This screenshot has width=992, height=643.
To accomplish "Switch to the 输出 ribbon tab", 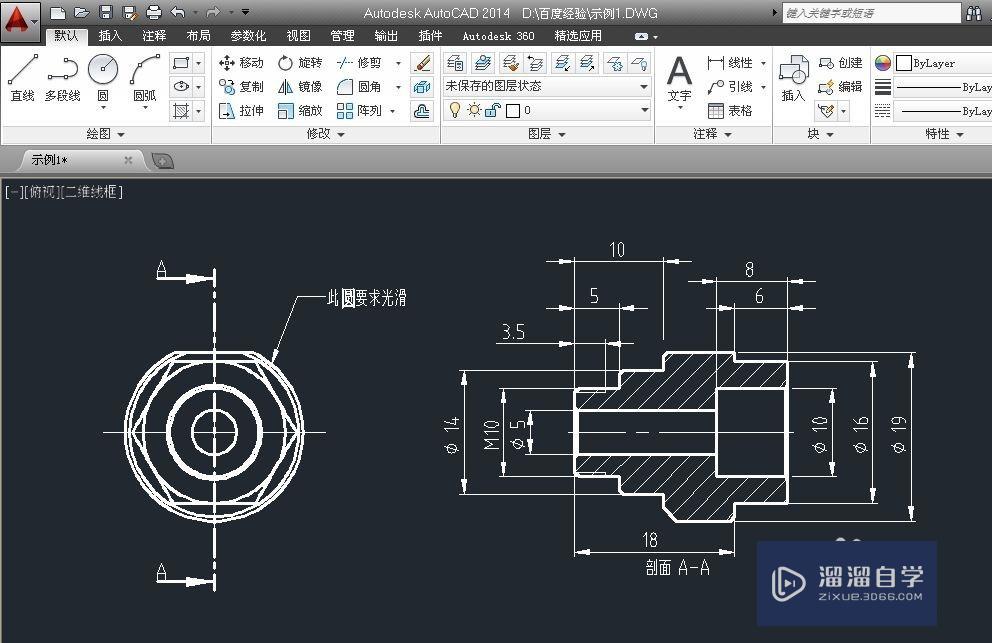I will [386, 36].
